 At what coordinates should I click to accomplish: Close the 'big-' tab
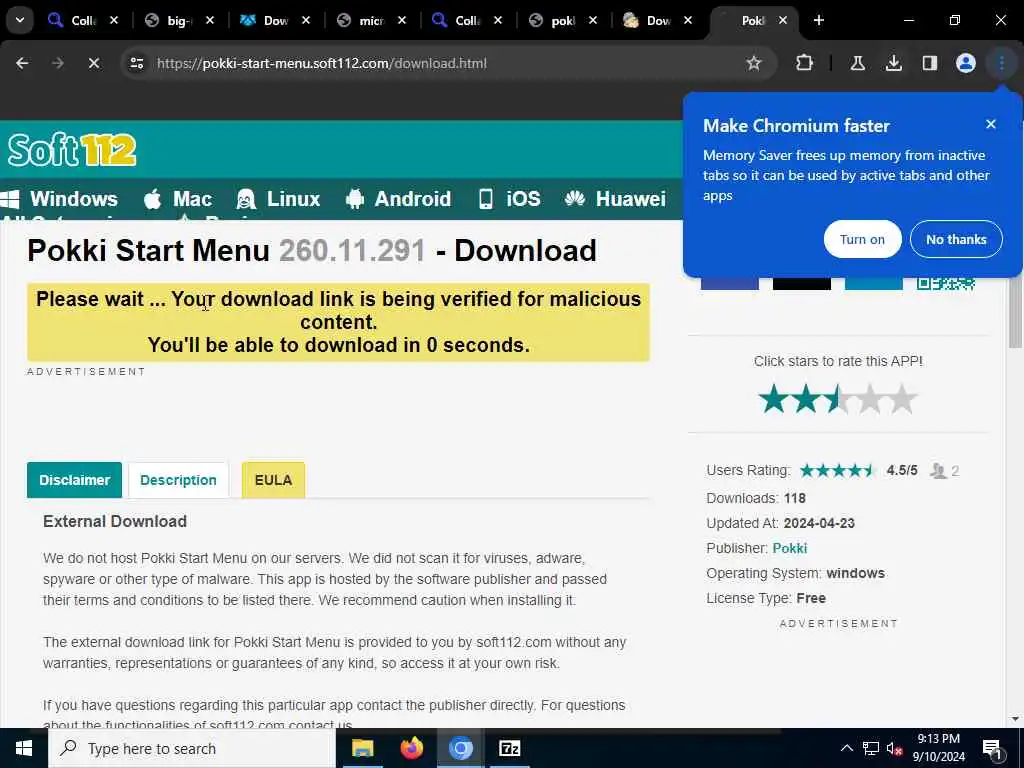[x=210, y=20]
